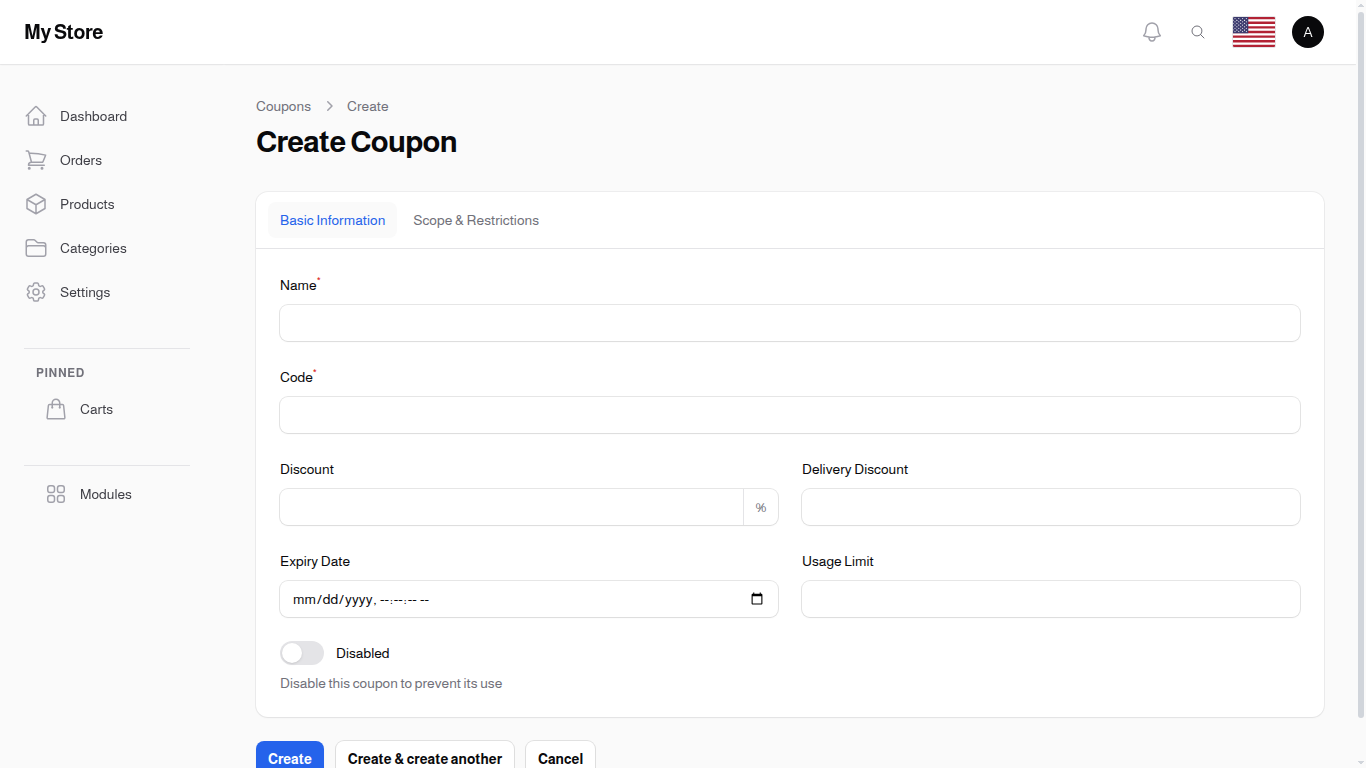Switch to the Scope & Restrictions tab
Screen dimensions: 1366x768
click(x=476, y=220)
